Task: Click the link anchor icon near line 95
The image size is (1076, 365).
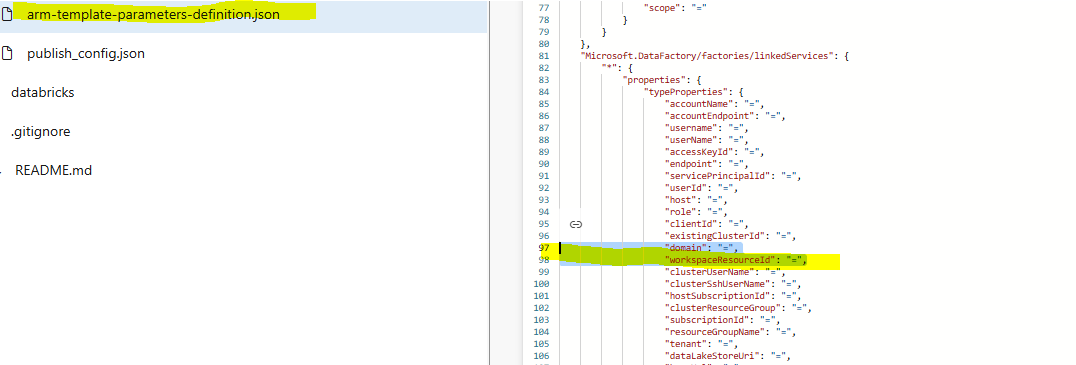Action: 576,224
